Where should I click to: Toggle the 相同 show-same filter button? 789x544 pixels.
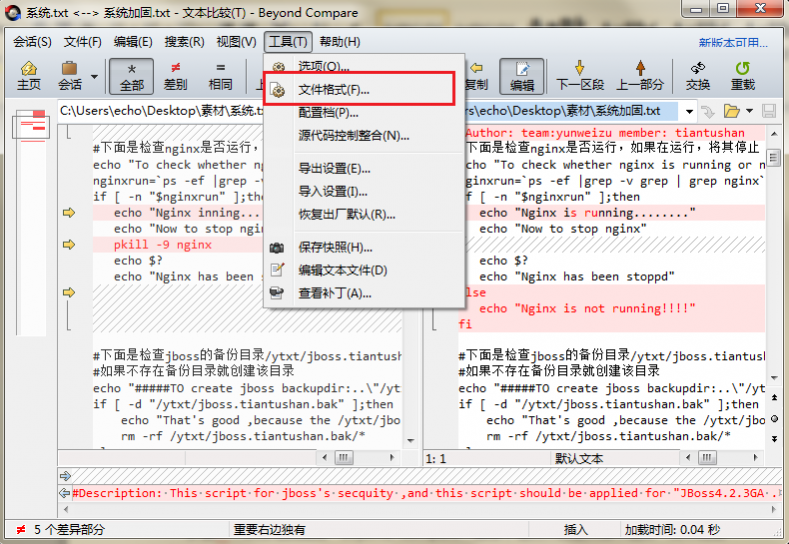click(220, 75)
